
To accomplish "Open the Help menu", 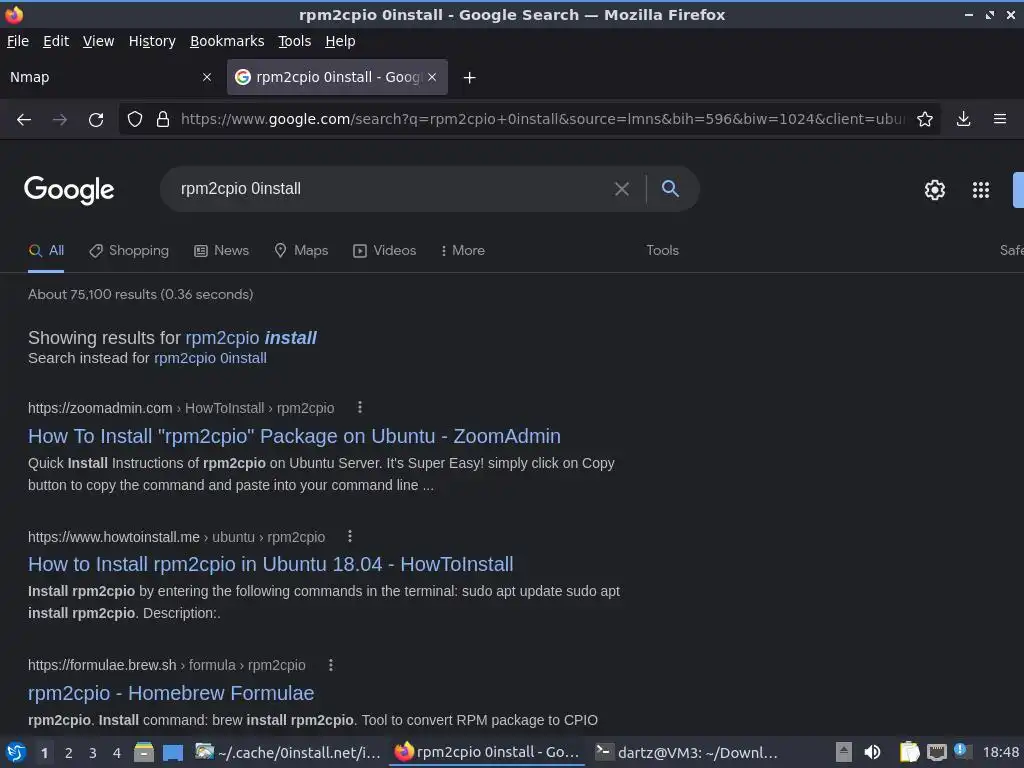I will point(340,41).
